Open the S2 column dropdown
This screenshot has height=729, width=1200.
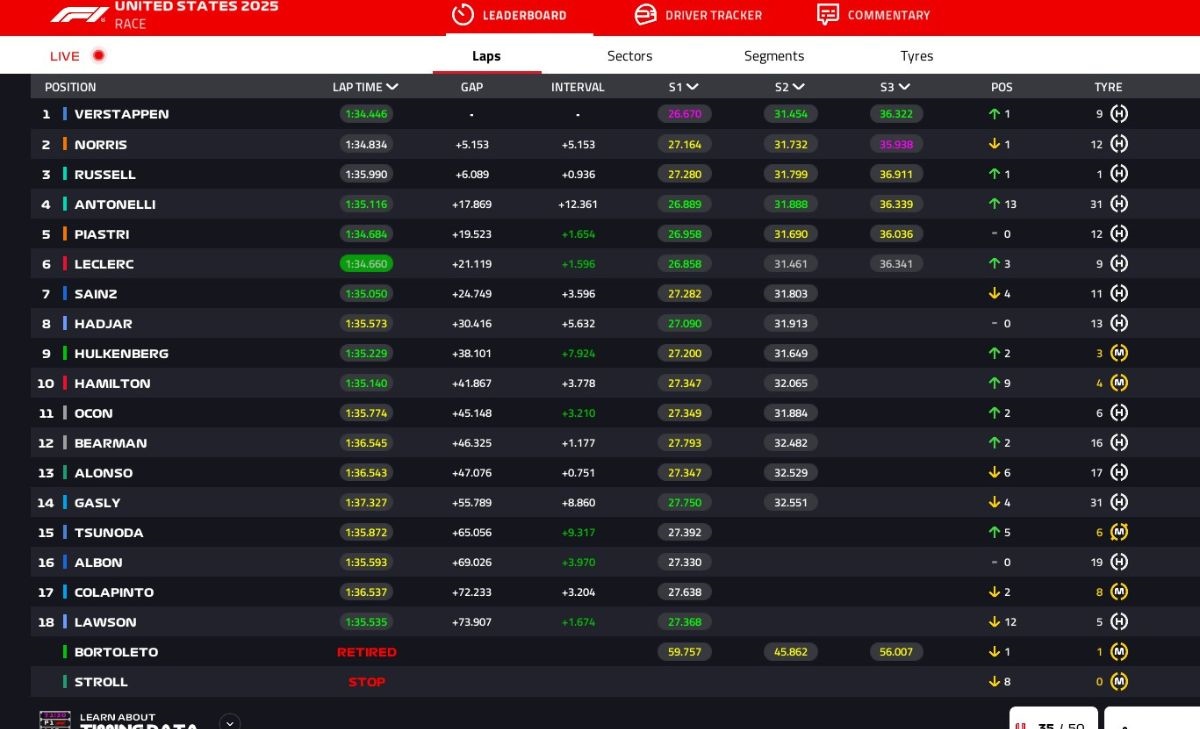(x=798, y=87)
